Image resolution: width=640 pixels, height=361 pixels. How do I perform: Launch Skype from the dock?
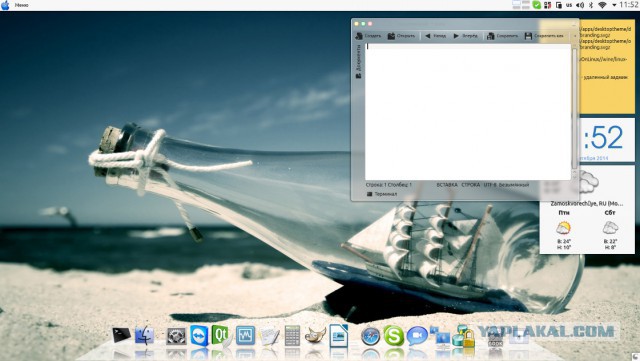[x=393, y=336]
